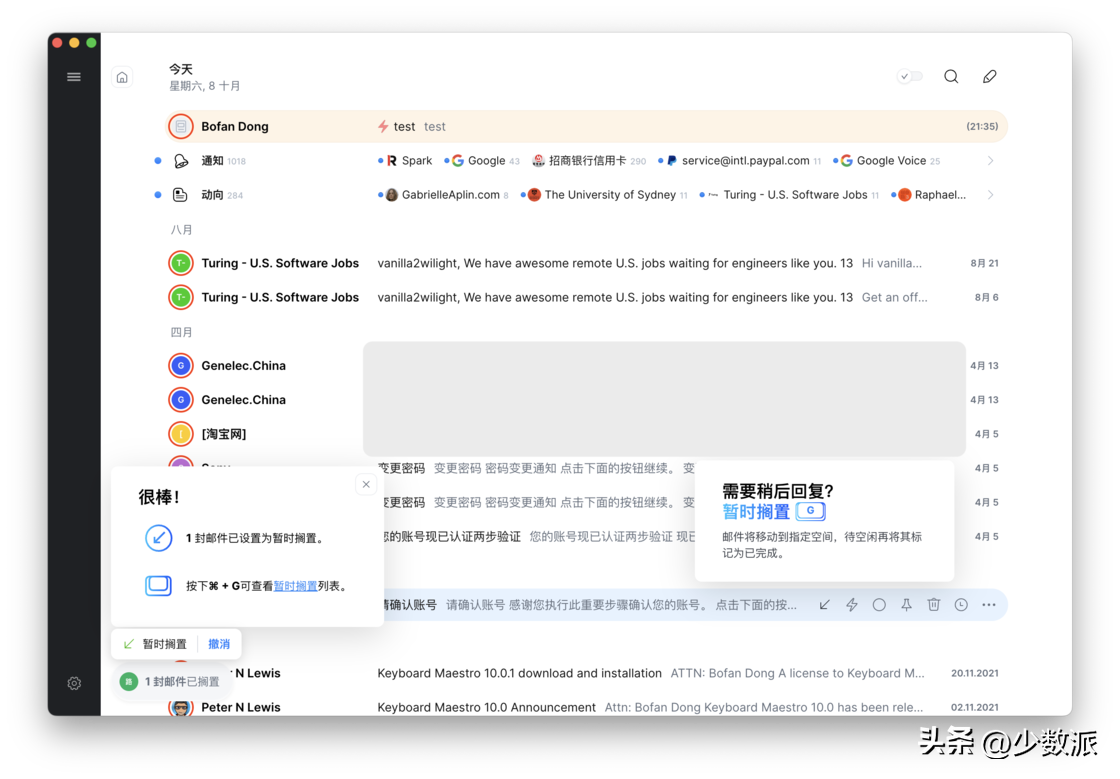Viewport: 1120px width, 779px height.
Task: Undo set aside with 撤消
Action: (219, 644)
